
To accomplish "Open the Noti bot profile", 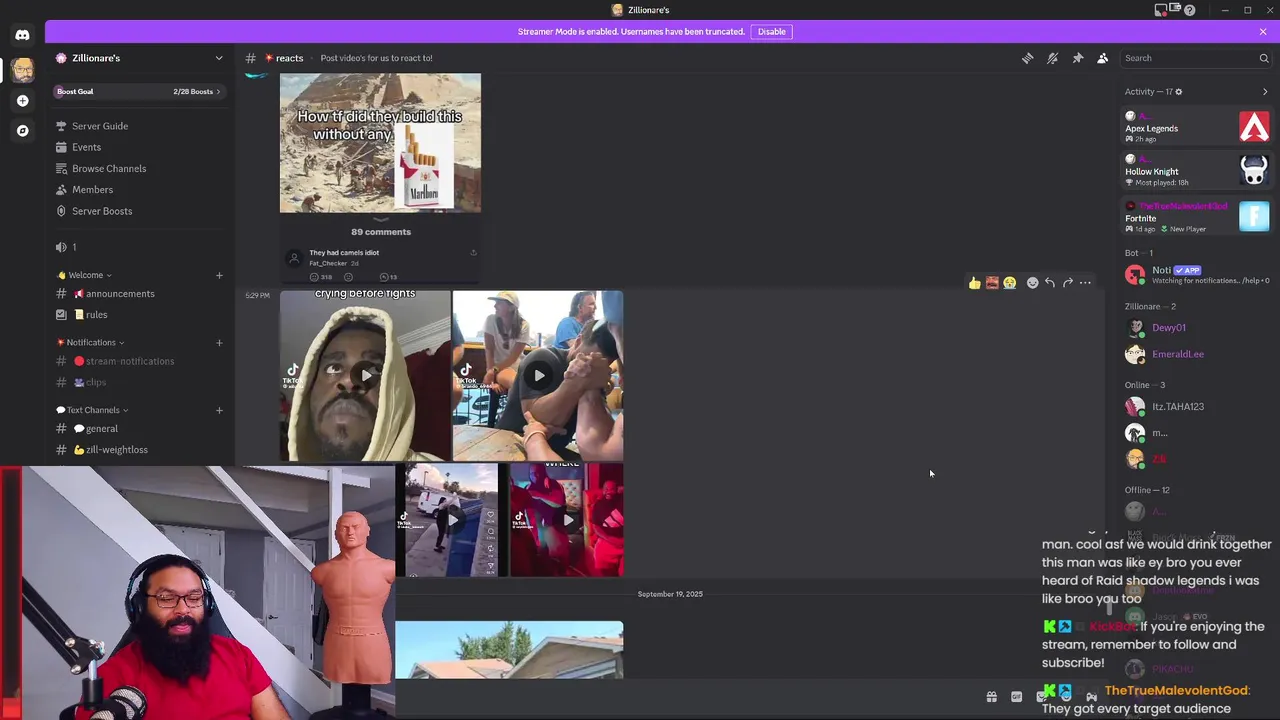I will click(1197, 274).
